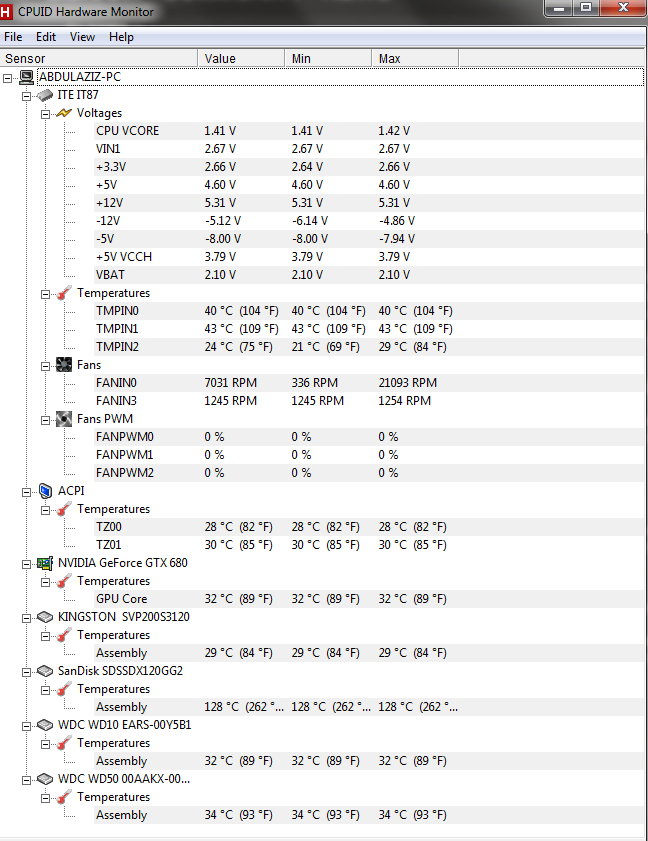Open the File menu

(x=13, y=37)
